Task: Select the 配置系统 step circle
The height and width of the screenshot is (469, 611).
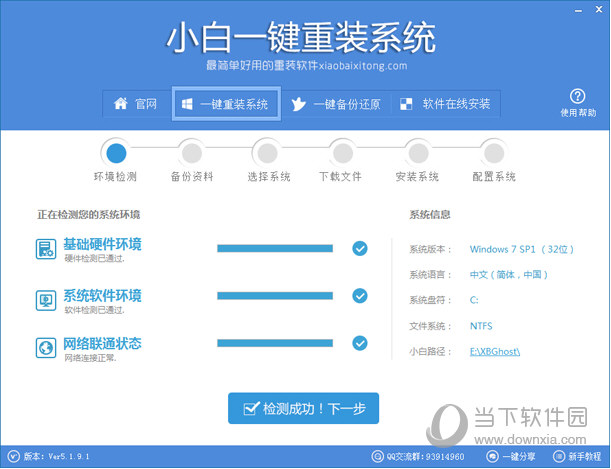Action: tap(494, 153)
